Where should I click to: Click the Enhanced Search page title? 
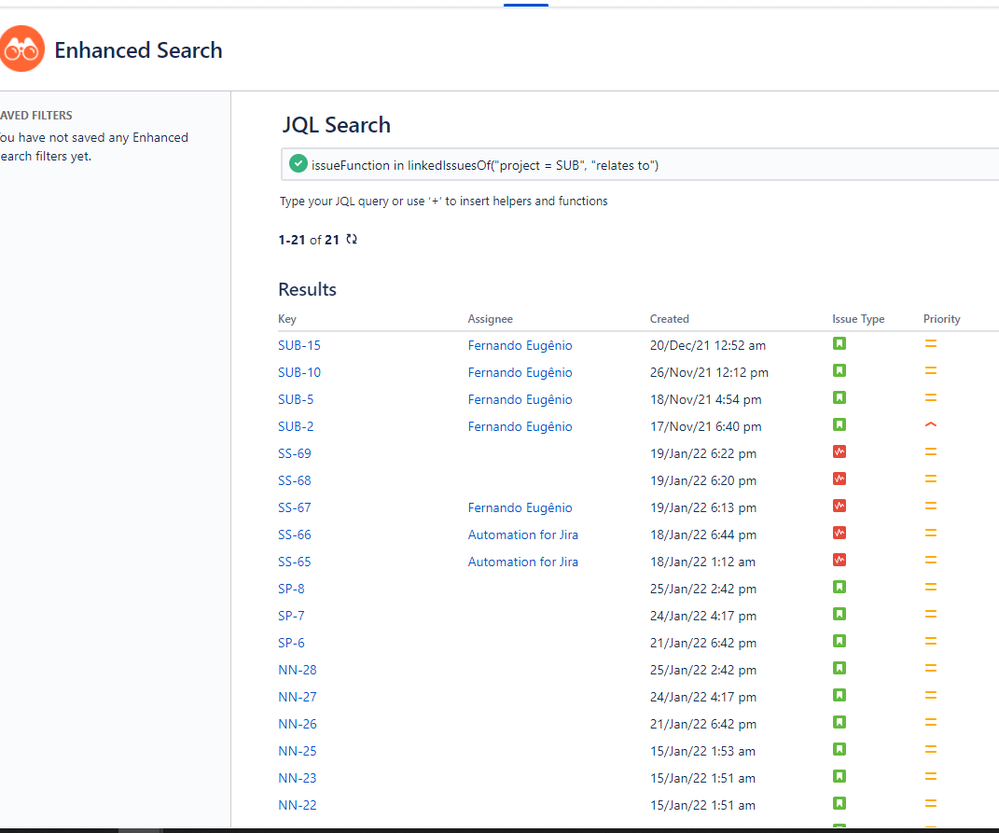[138, 50]
